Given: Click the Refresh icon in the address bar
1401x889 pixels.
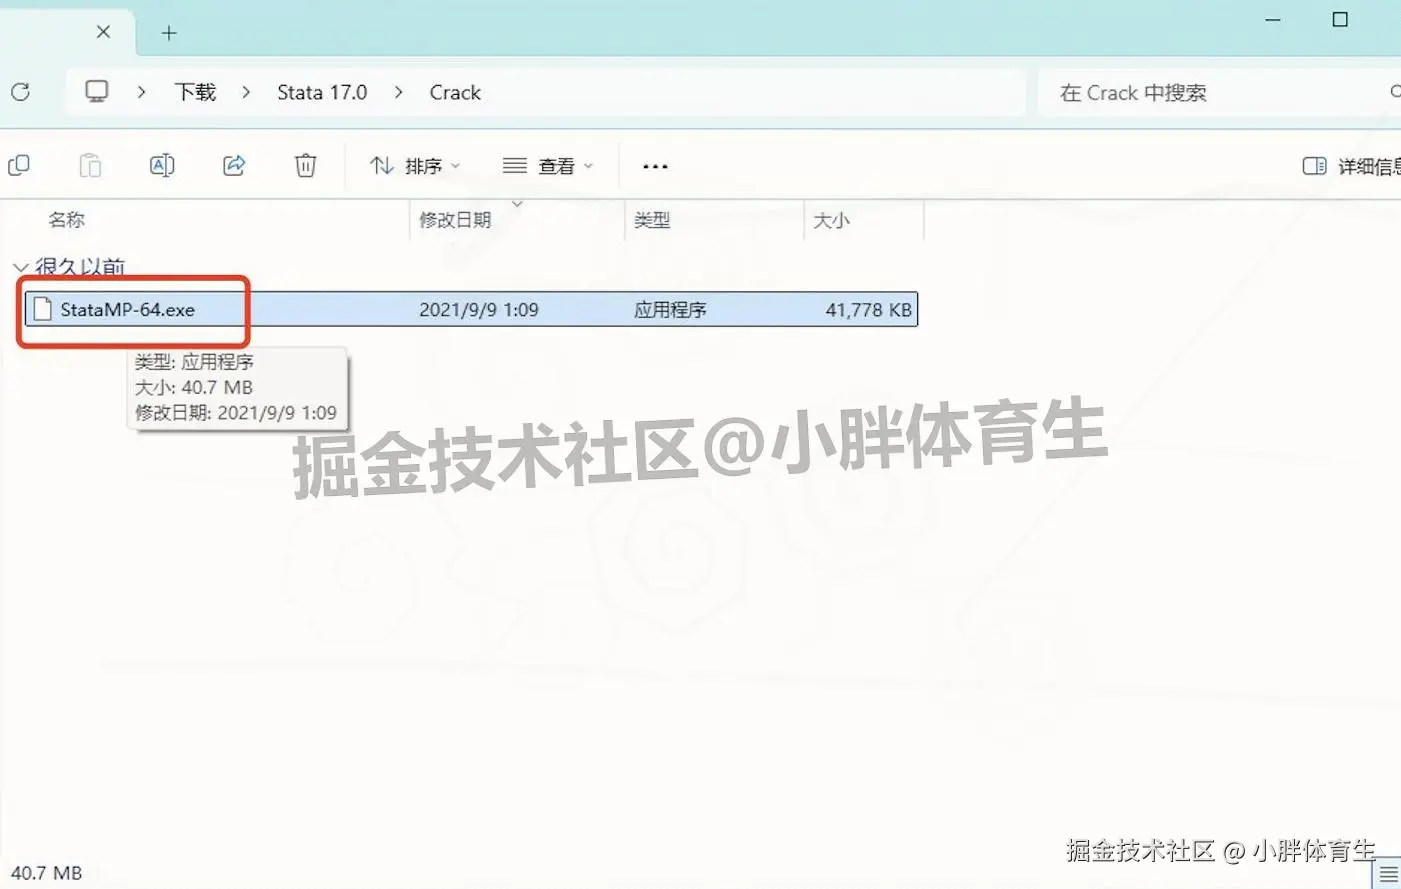Looking at the screenshot, I should click(x=20, y=91).
